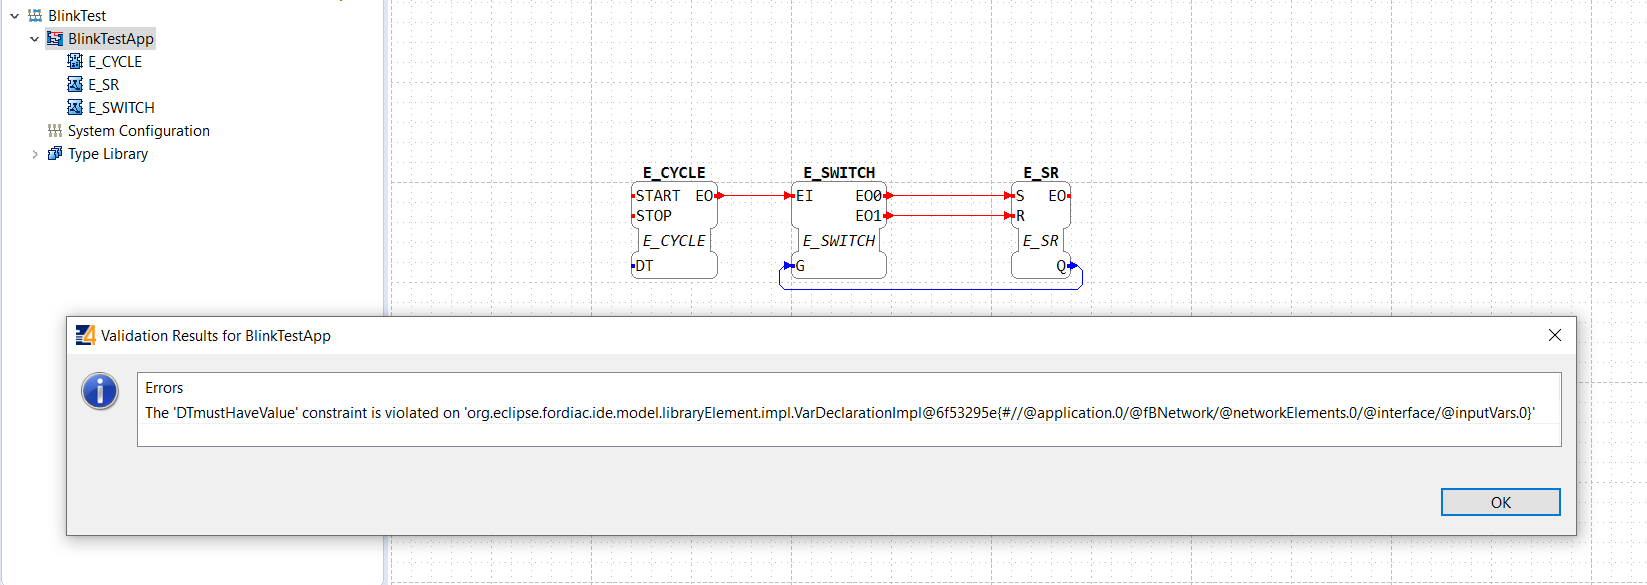Select EI input of E_SWITCH block
The width and height of the screenshot is (1647, 585).
[x=805, y=196]
